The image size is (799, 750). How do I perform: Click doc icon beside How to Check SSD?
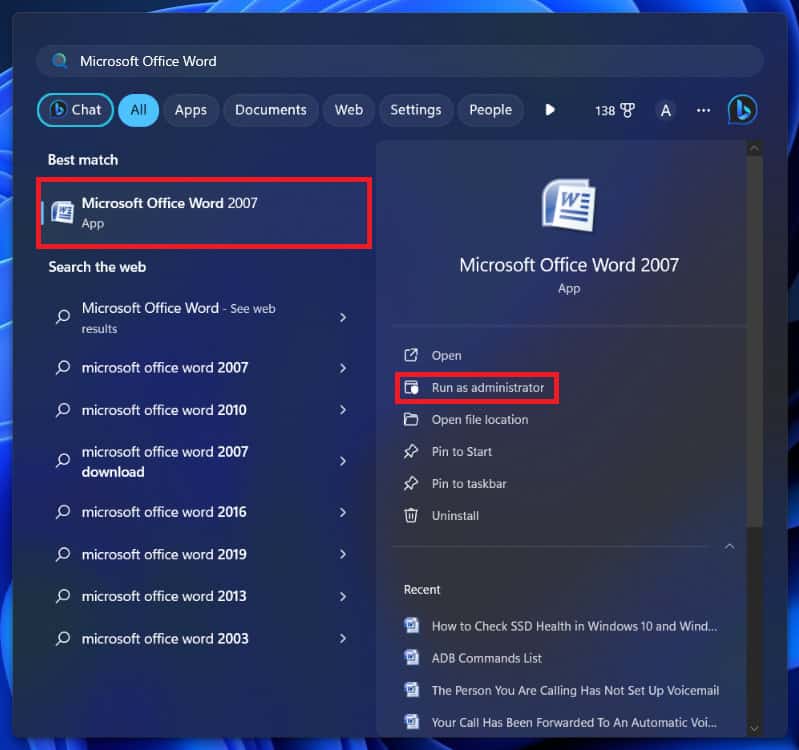(411, 625)
